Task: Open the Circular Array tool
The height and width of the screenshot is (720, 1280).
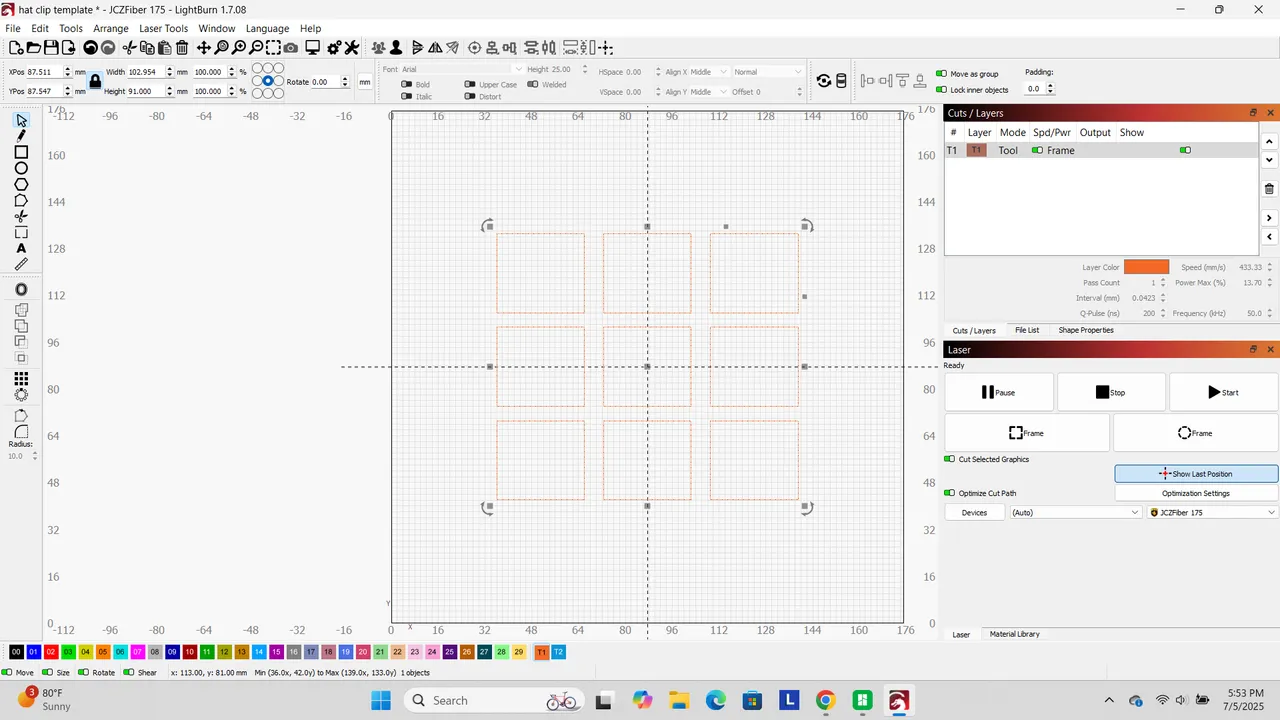Action: 21,395
